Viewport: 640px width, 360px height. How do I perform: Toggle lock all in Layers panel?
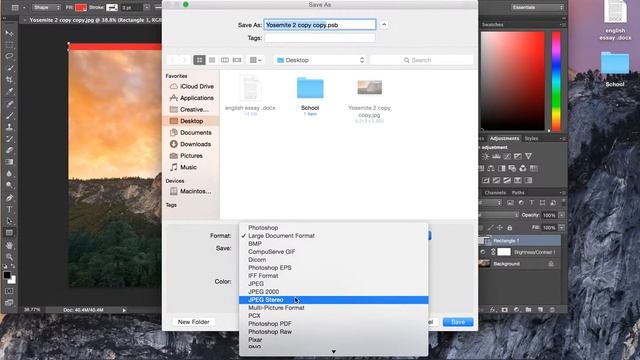(509, 227)
